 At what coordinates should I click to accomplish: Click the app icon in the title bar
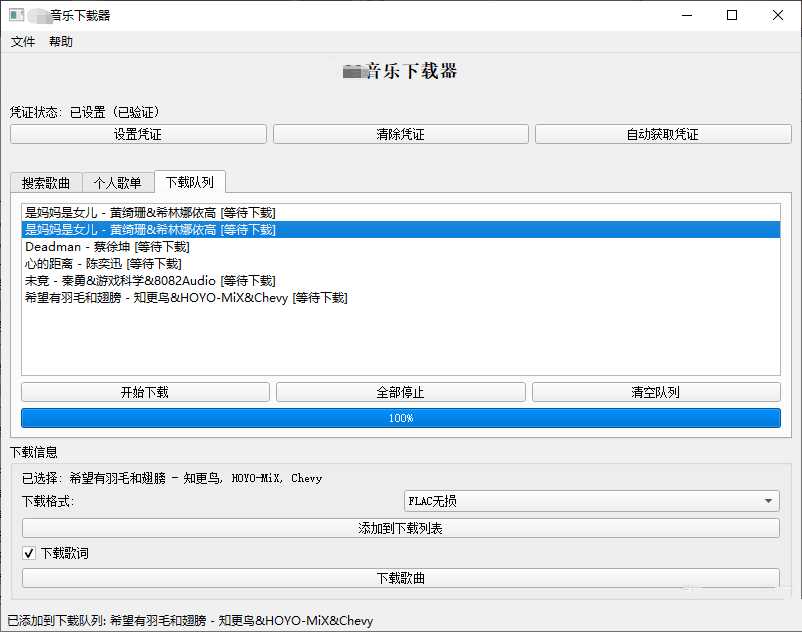pos(14,15)
